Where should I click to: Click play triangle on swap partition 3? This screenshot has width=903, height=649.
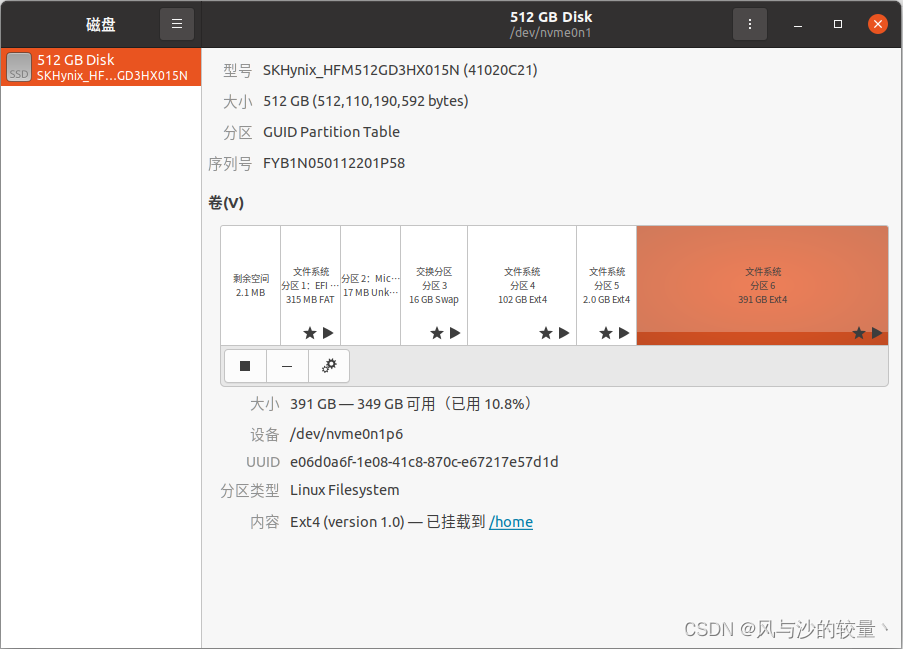pyautogui.click(x=455, y=333)
